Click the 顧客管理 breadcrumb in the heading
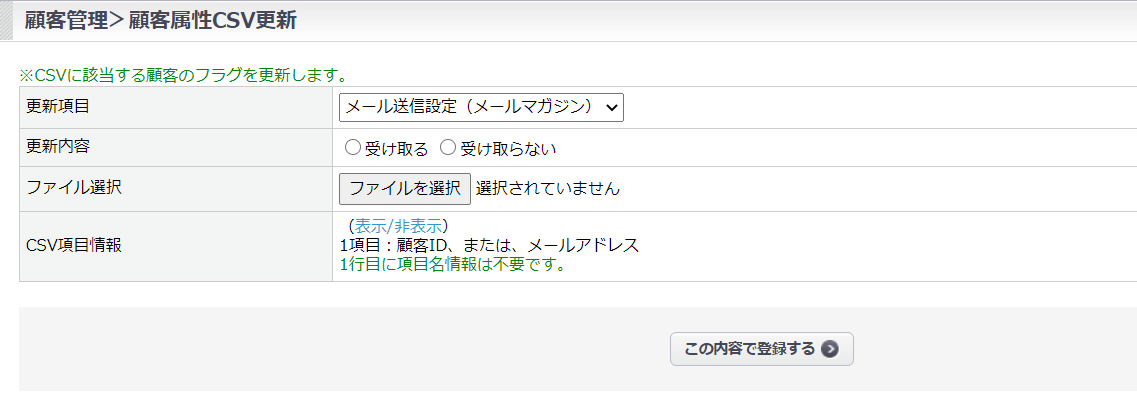This screenshot has width=1137, height=416. 65,20
